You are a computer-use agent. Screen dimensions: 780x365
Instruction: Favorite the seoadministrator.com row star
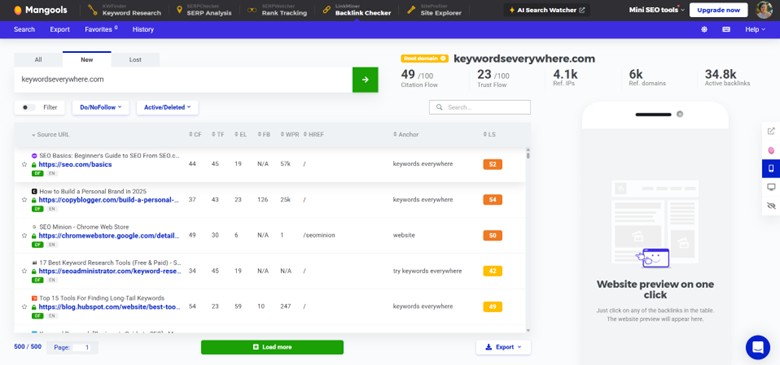24,272
